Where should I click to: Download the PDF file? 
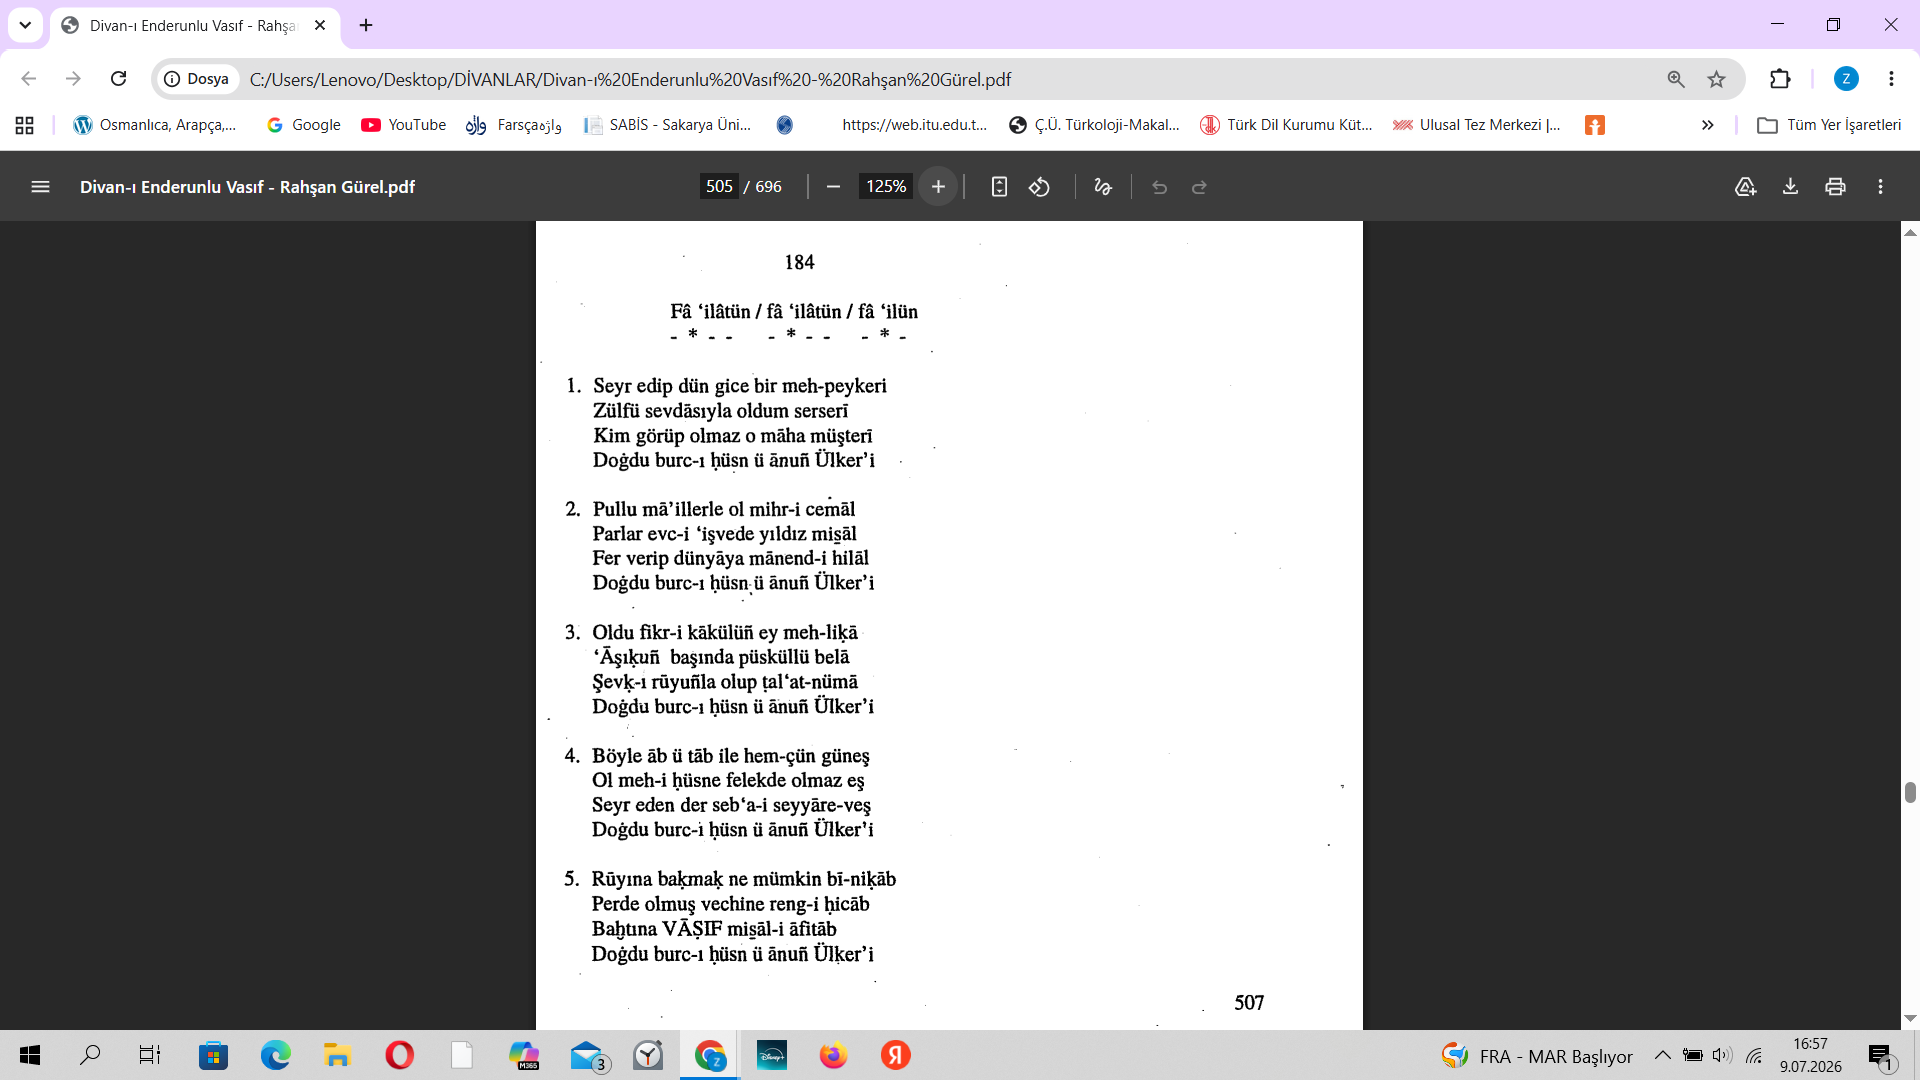[x=1790, y=187]
